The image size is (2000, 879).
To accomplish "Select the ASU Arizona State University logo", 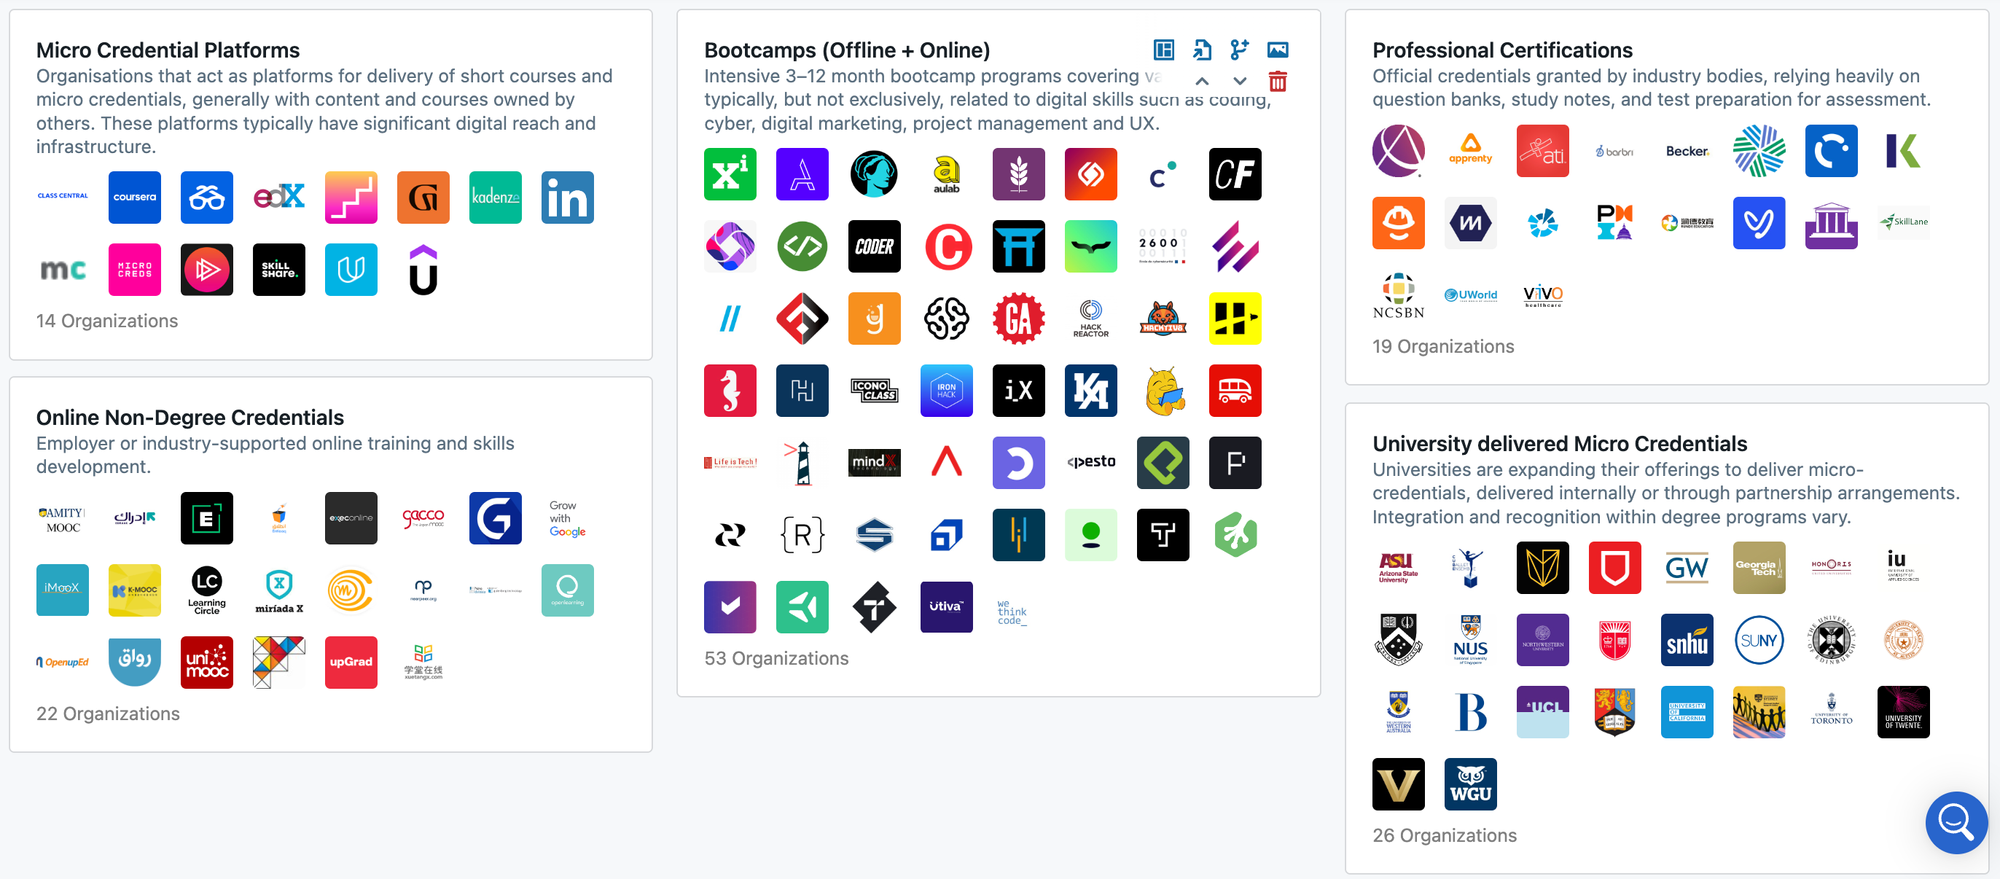I will (1398, 568).
